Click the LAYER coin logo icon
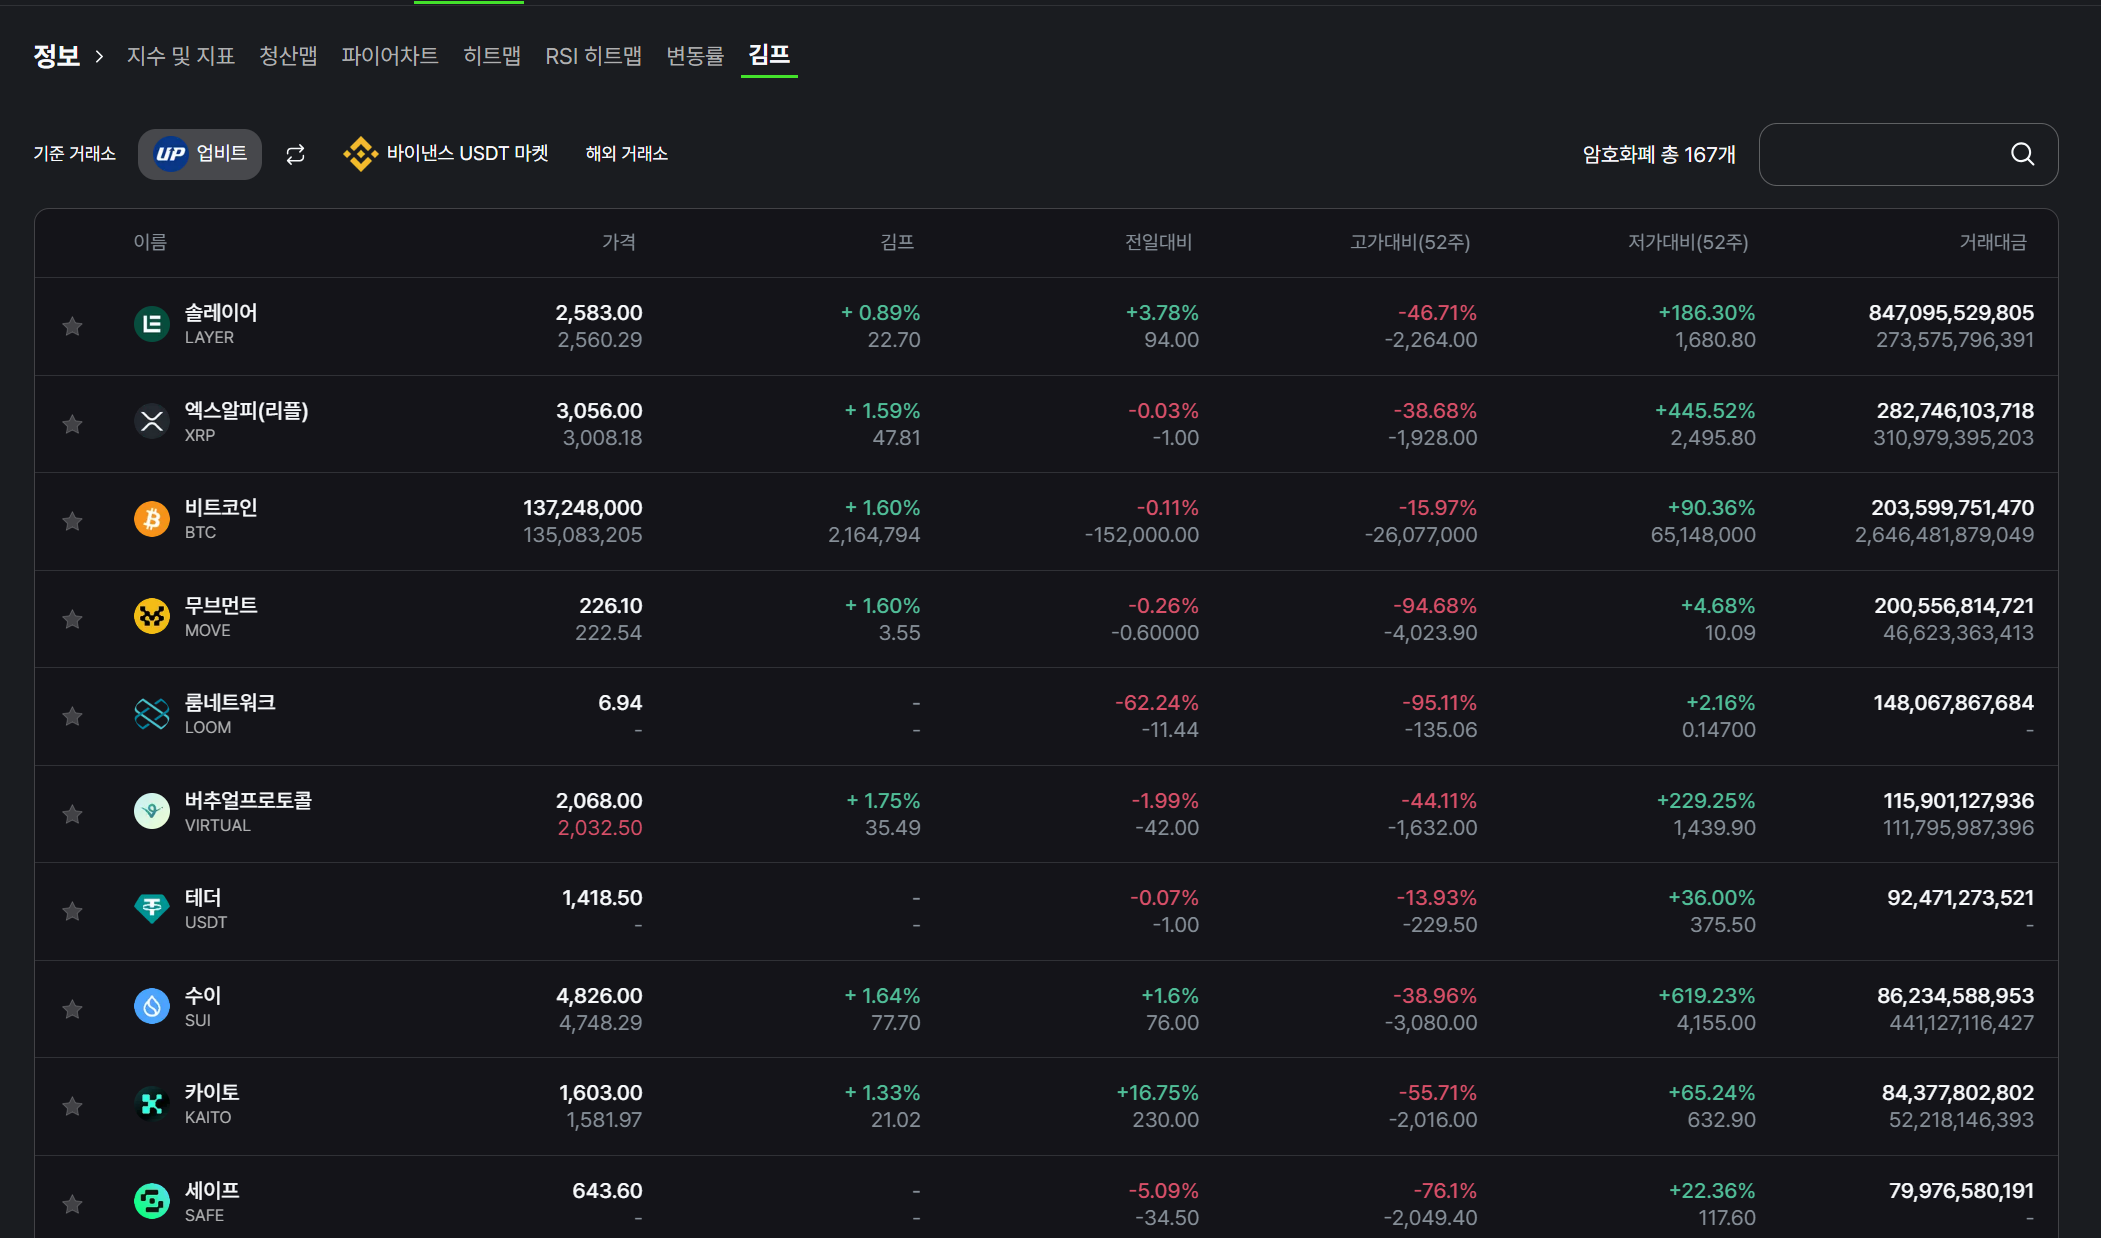Screen dimensions: 2101x1238 point(152,324)
